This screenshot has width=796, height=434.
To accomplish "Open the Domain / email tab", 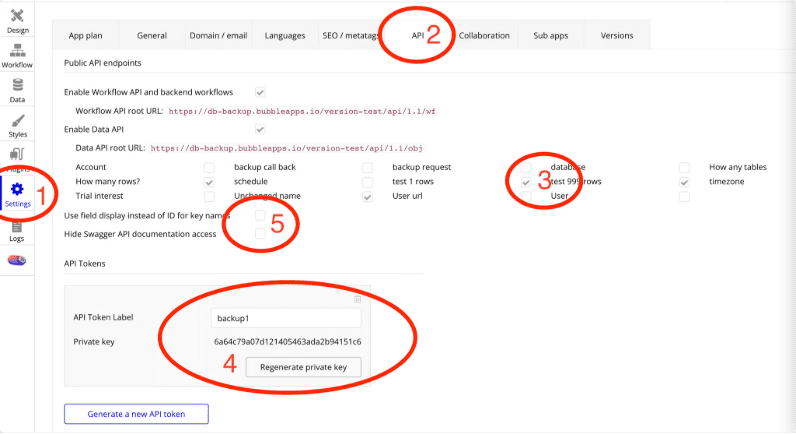I will (218, 36).
